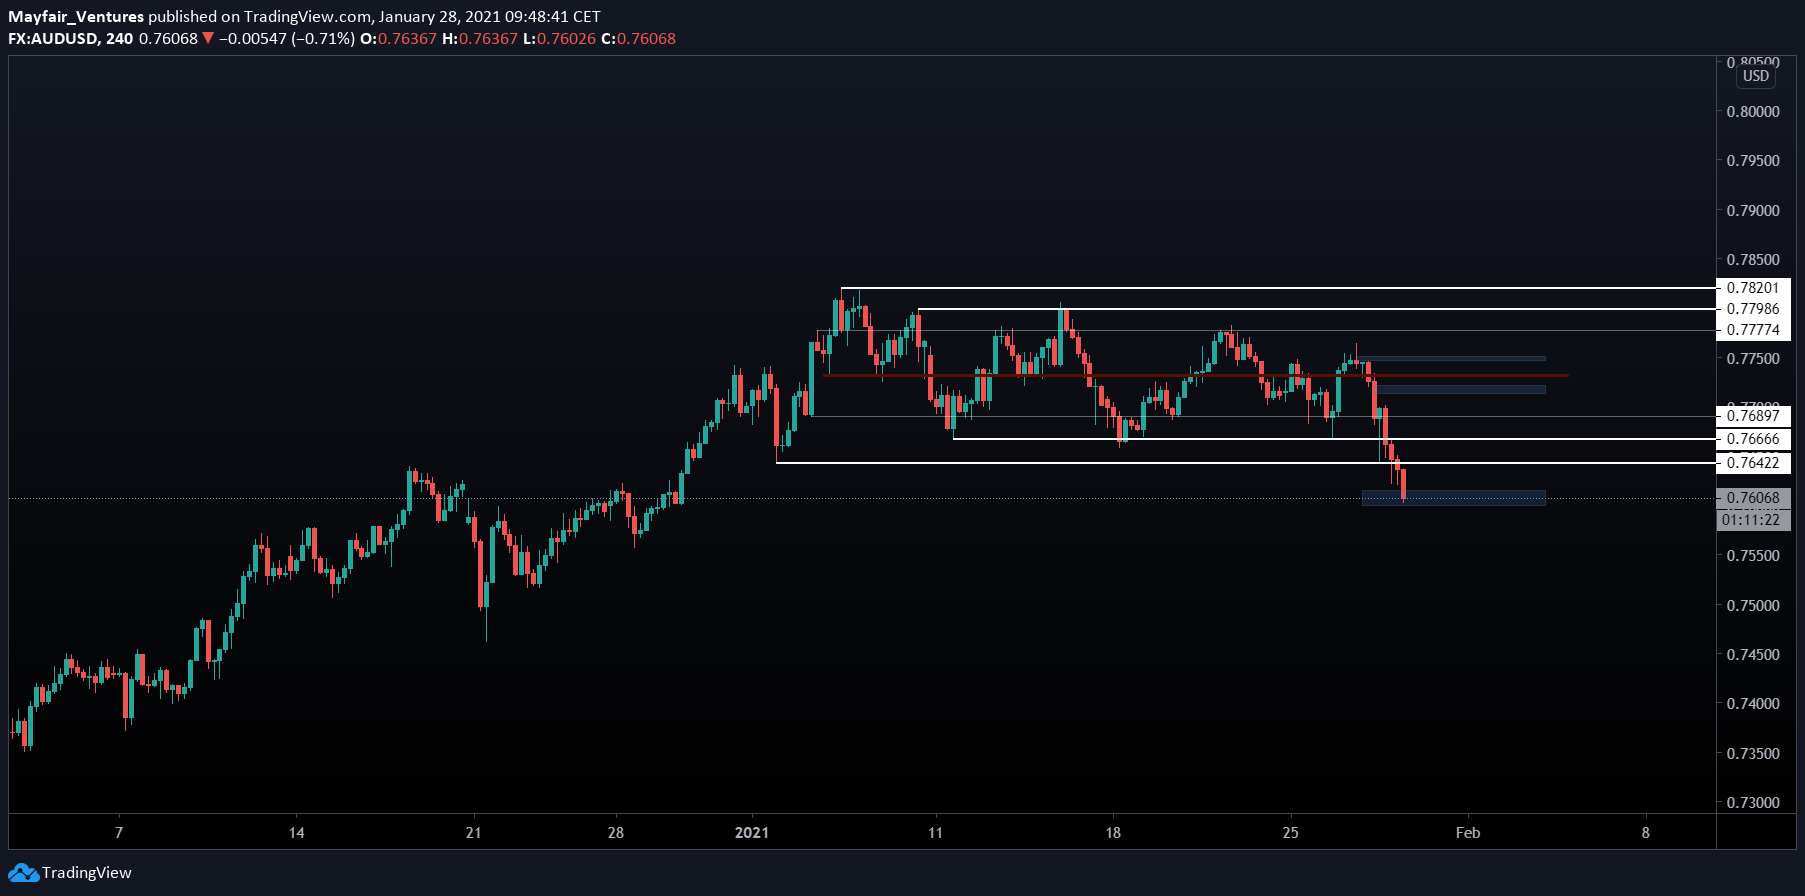
Task: Select the blue zone at current price
Action: point(1454,498)
